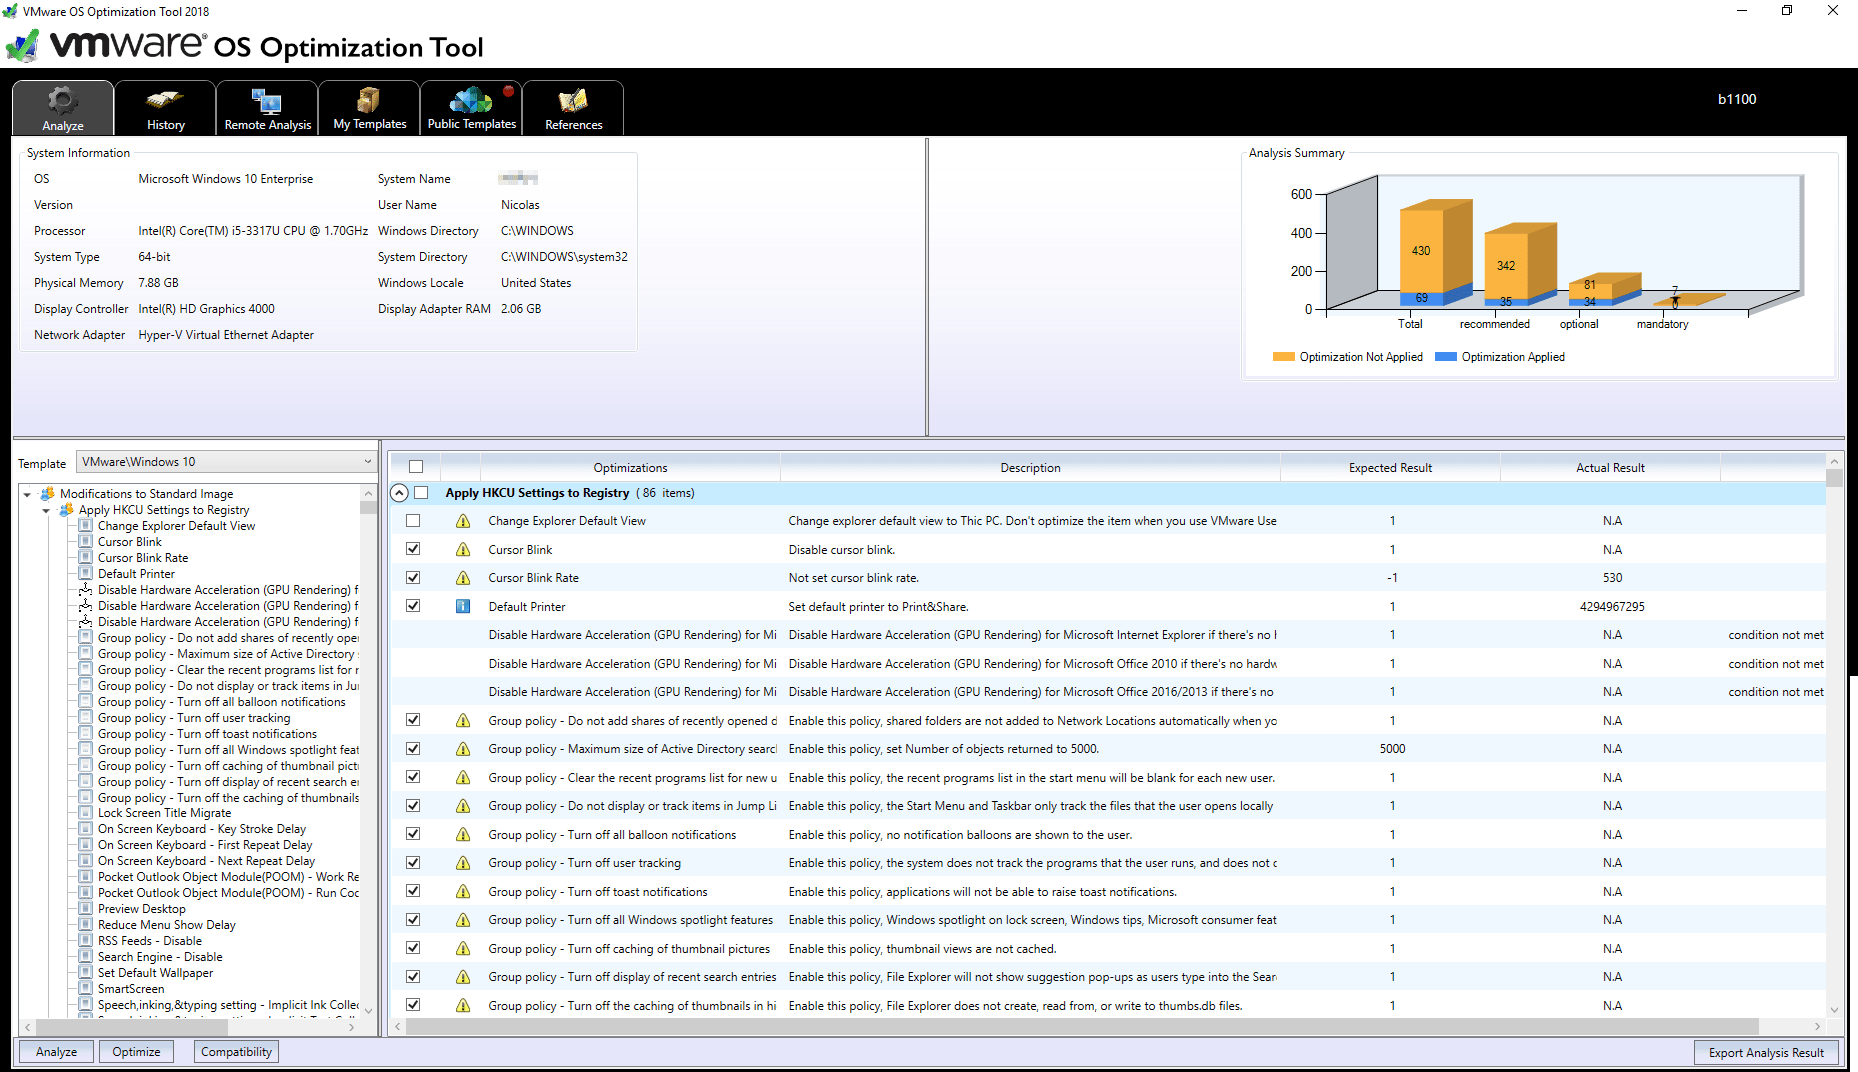This screenshot has width=1858, height=1072.
Task: Click warning icon for Change Explorer Default View
Action: (463, 521)
